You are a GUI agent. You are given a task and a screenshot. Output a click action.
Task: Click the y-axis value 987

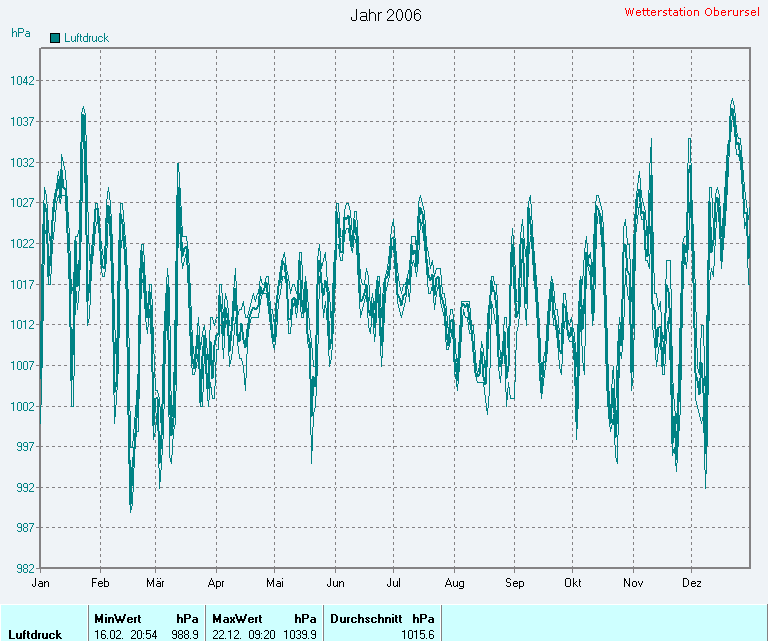pos(25,527)
